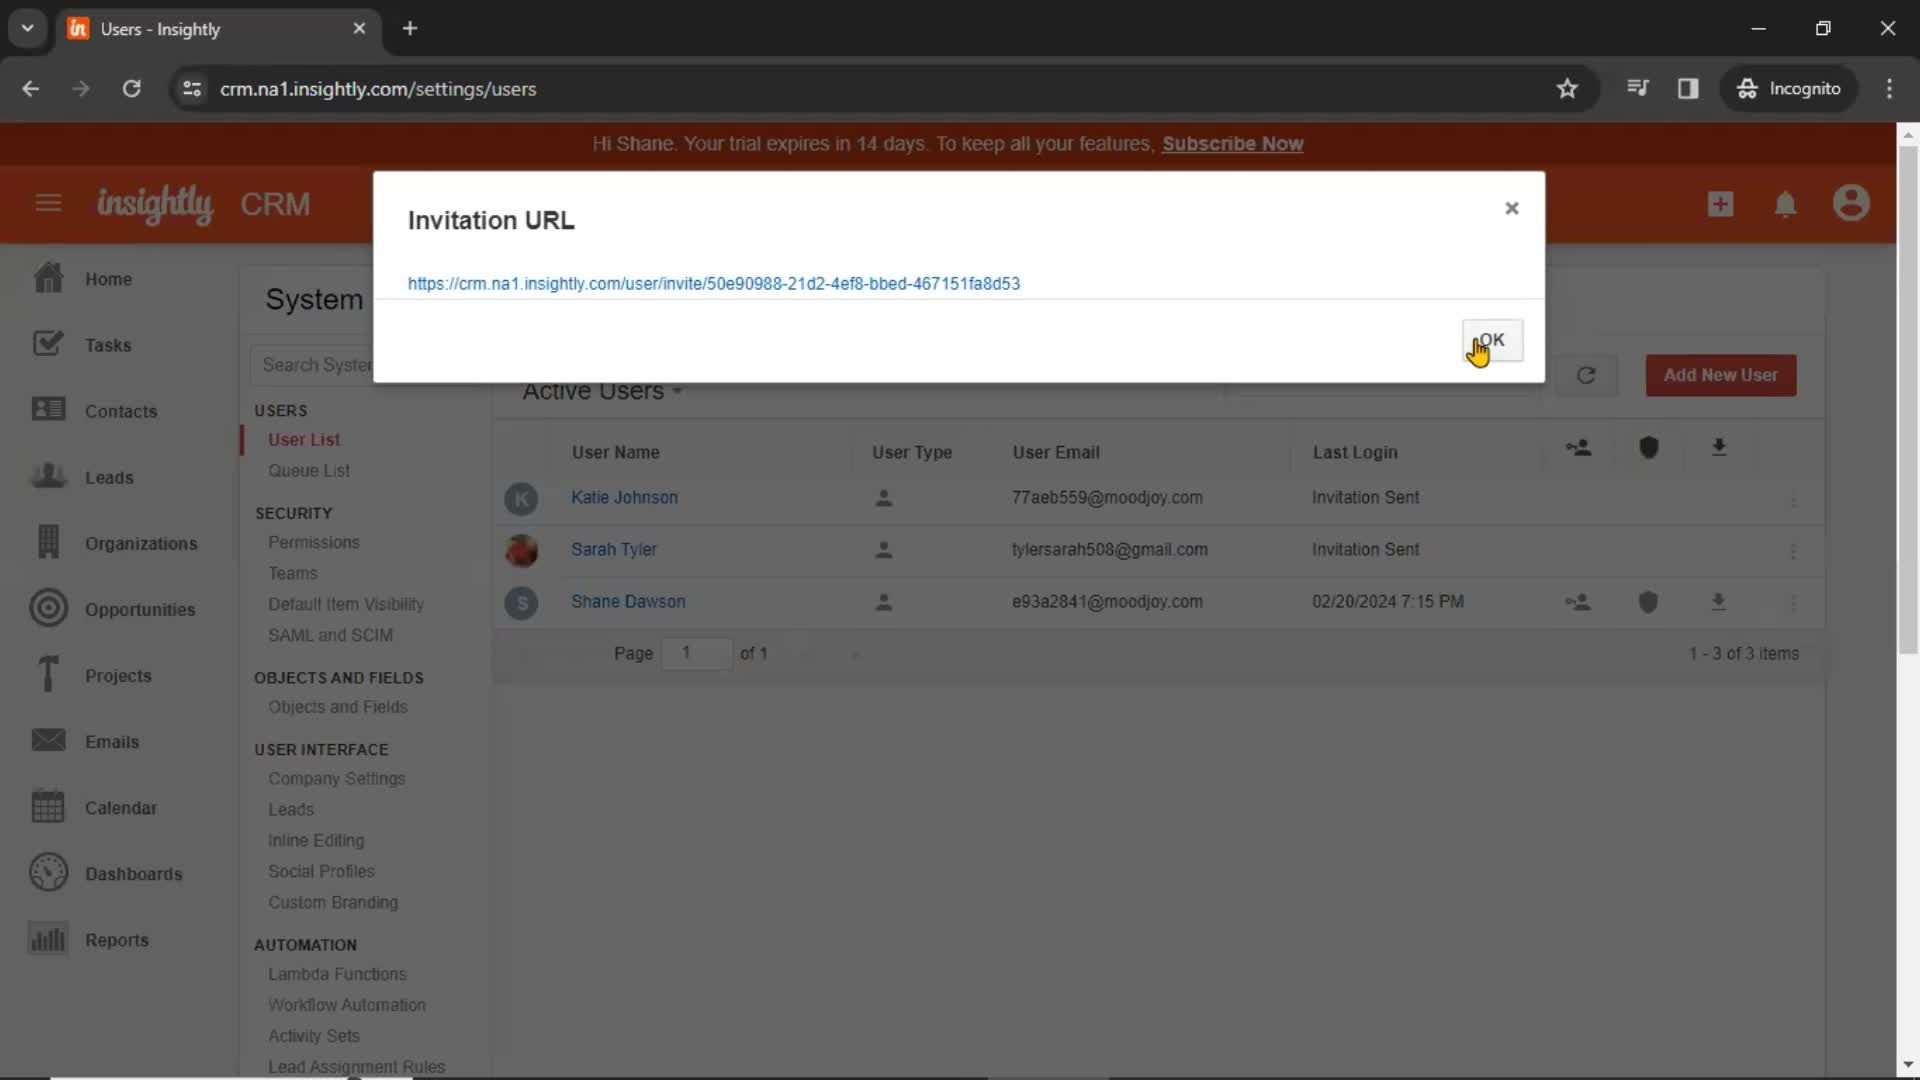Click Shane Dawson's row download icon

tap(1718, 602)
